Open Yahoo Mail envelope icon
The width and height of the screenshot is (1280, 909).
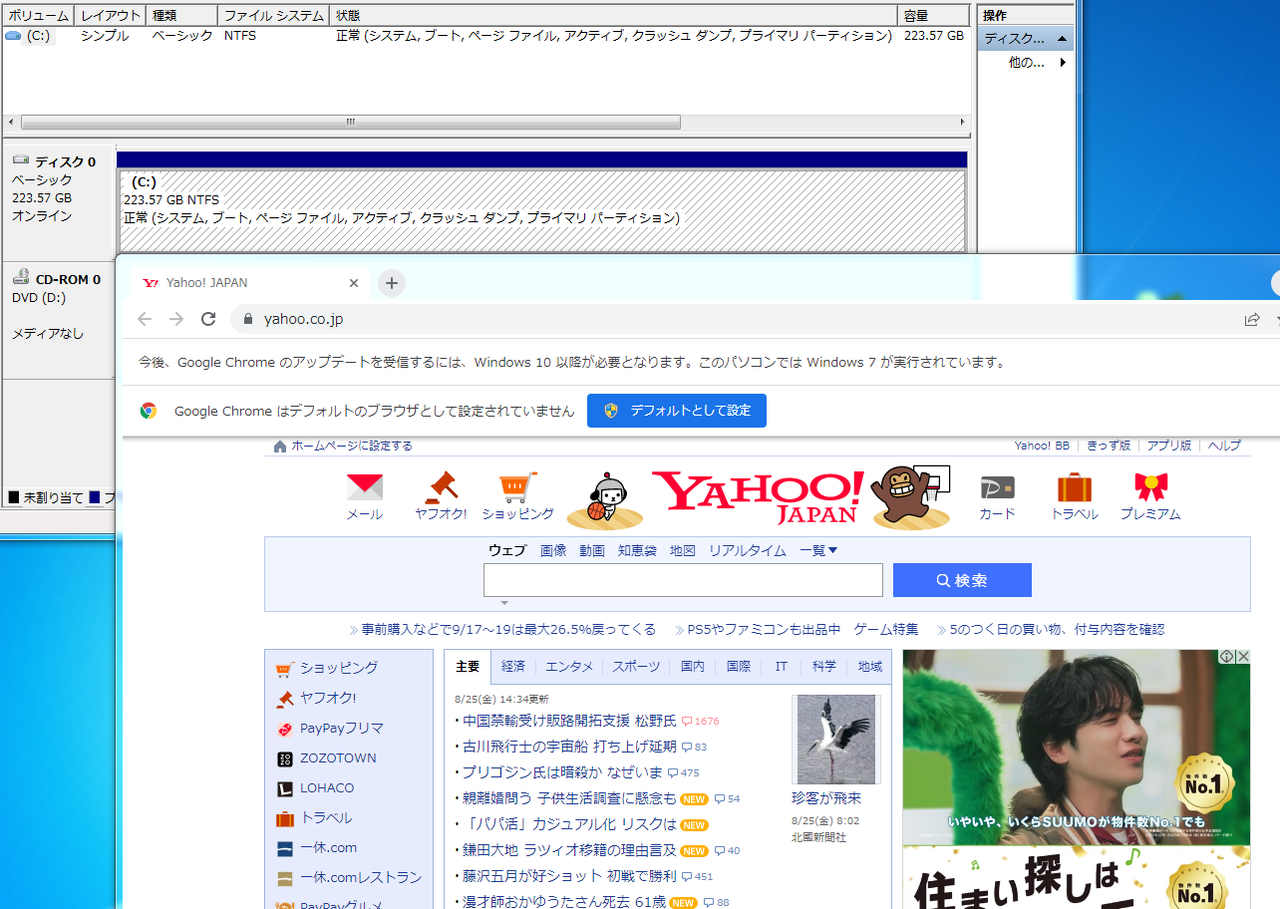364,488
